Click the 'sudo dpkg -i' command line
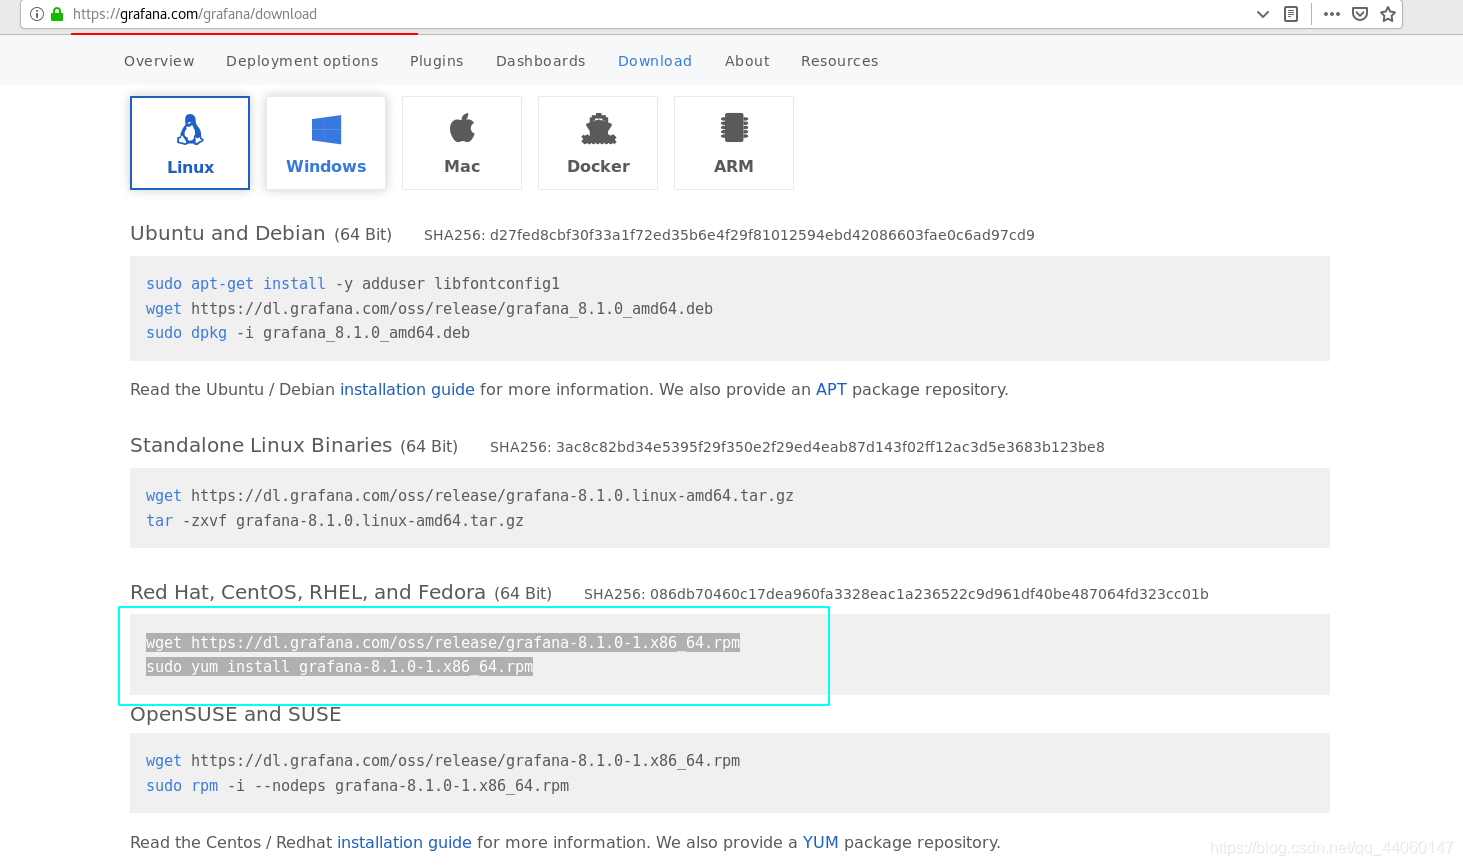The image size is (1463, 866). 308,333
